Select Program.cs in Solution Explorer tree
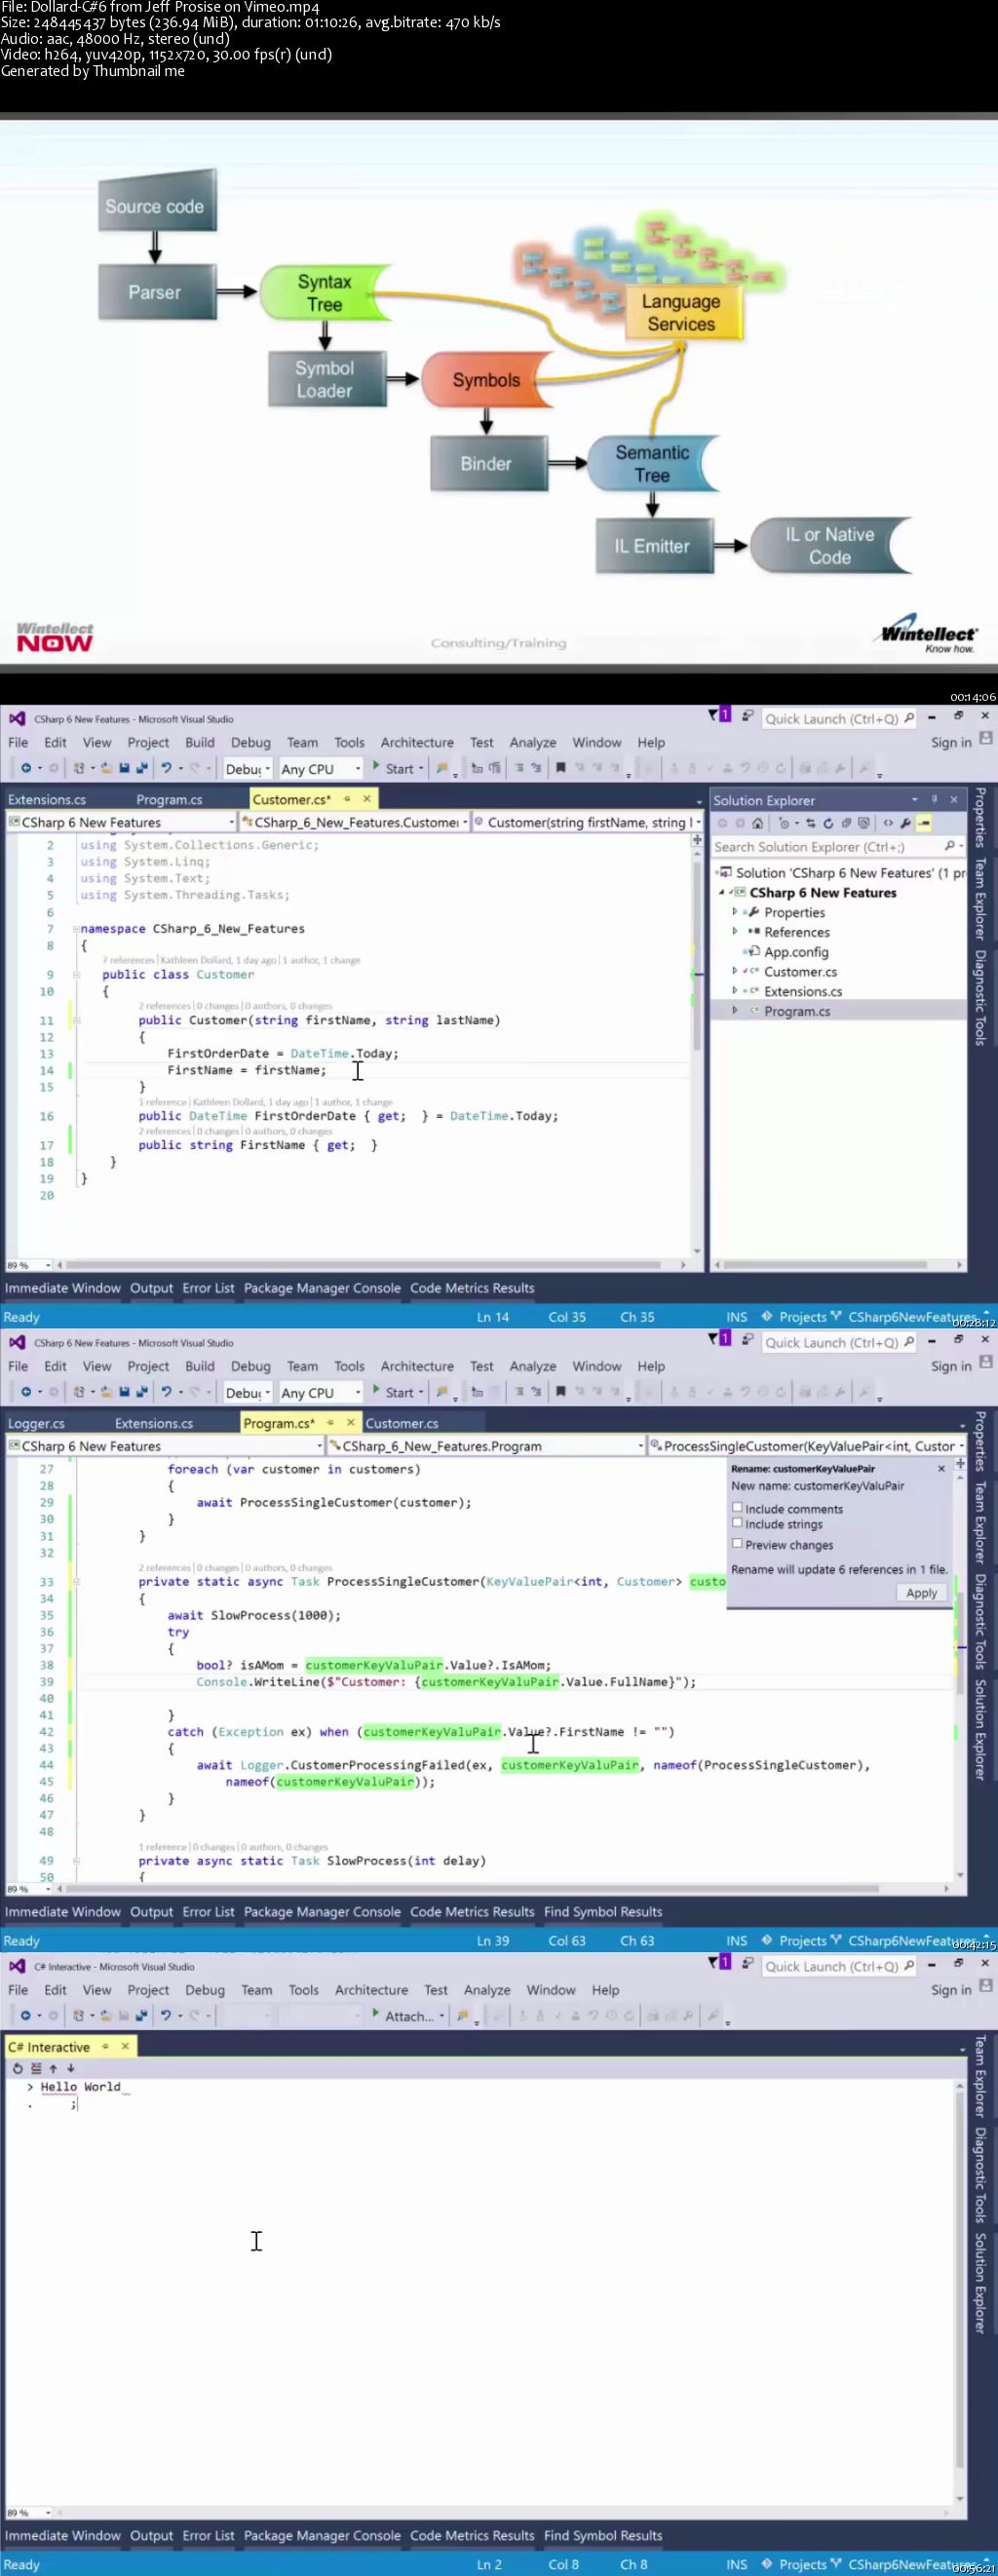998x2576 pixels. pyautogui.click(x=796, y=1011)
